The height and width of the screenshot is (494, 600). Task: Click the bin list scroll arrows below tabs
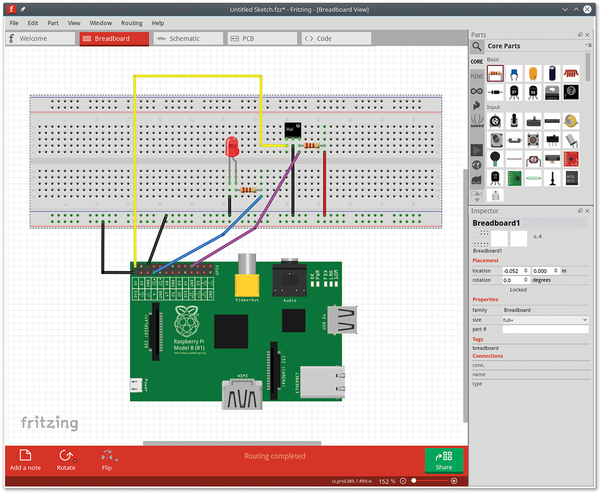477,197
